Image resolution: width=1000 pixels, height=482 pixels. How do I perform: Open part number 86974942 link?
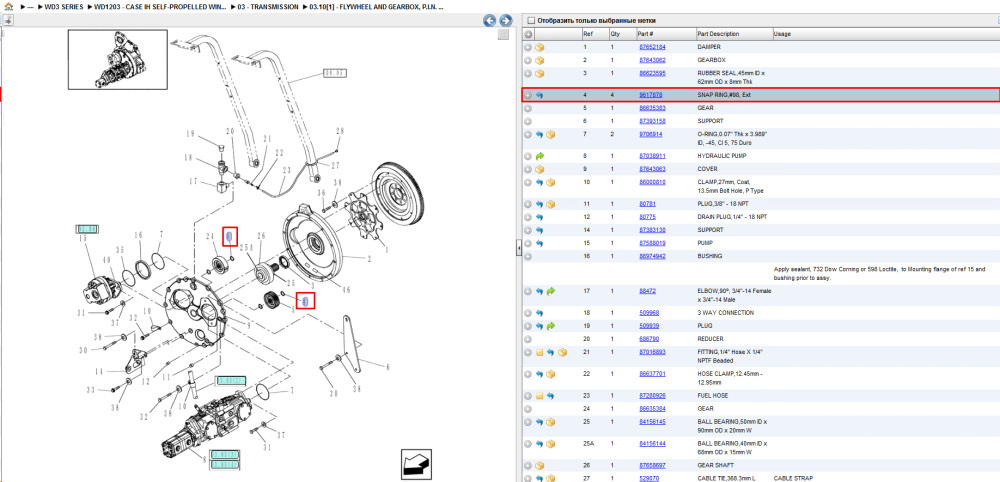click(x=652, y=256)
